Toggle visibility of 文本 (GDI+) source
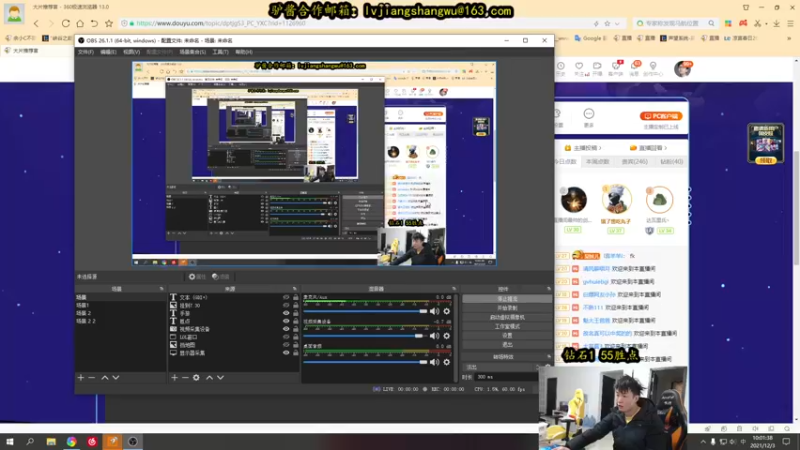 point(286,297)
